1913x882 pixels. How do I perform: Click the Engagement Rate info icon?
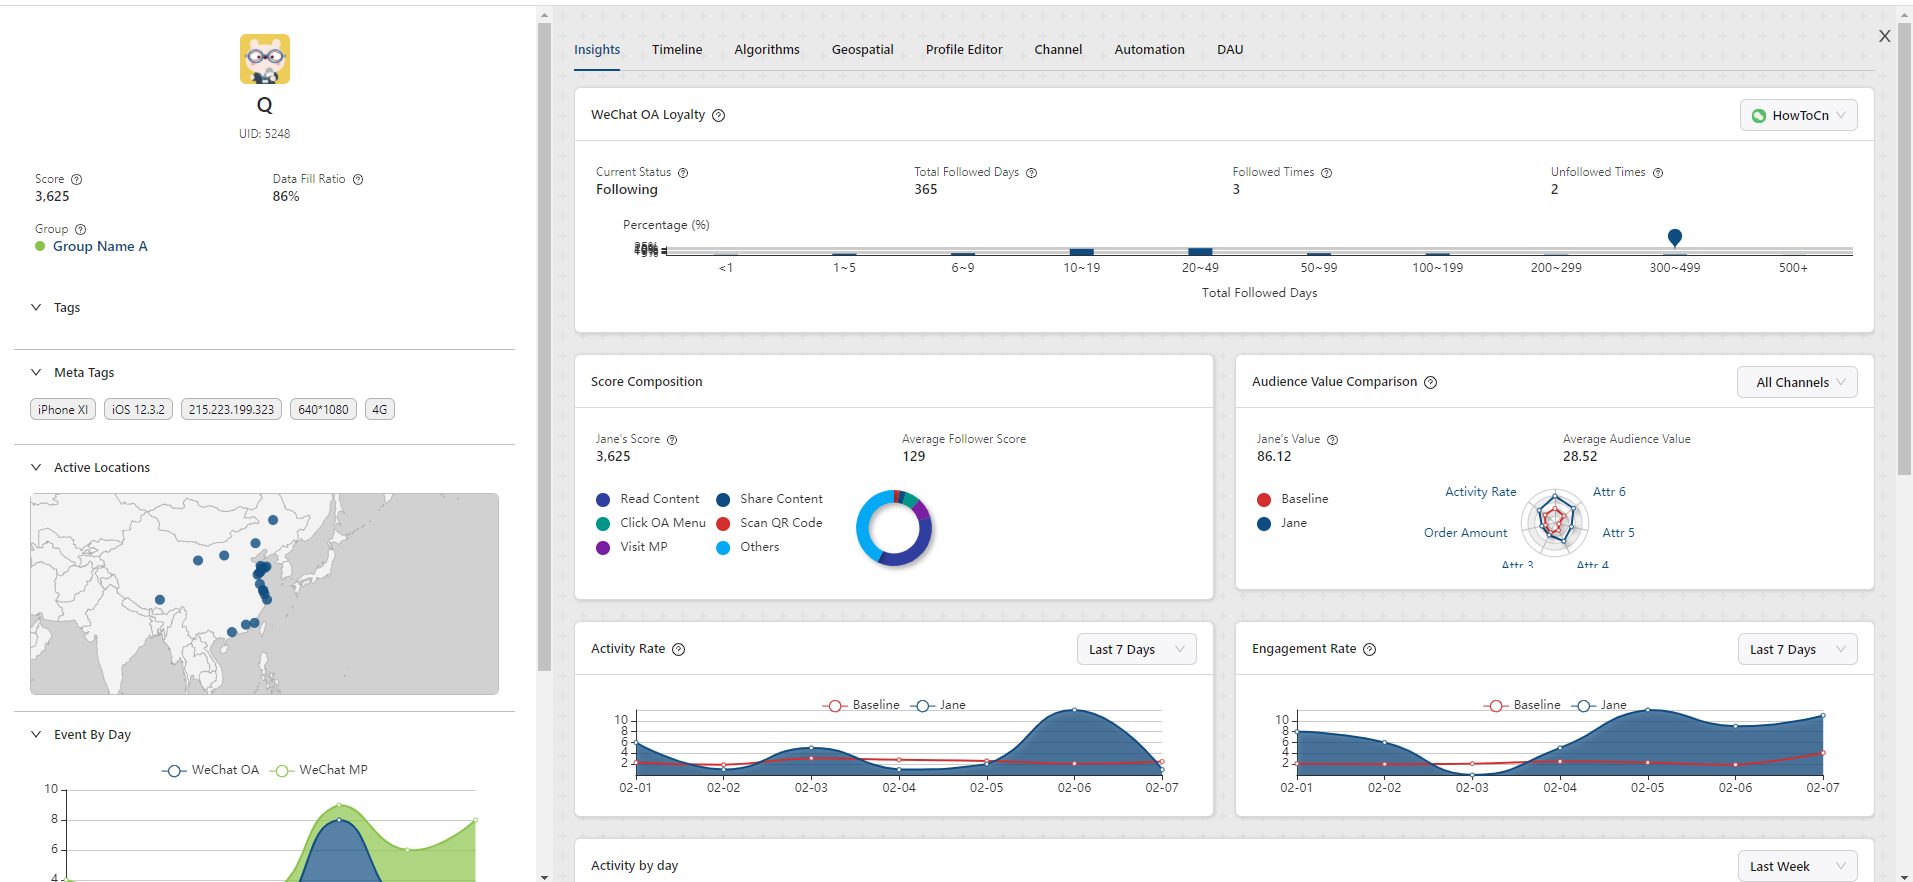(x=1369, y=649)
